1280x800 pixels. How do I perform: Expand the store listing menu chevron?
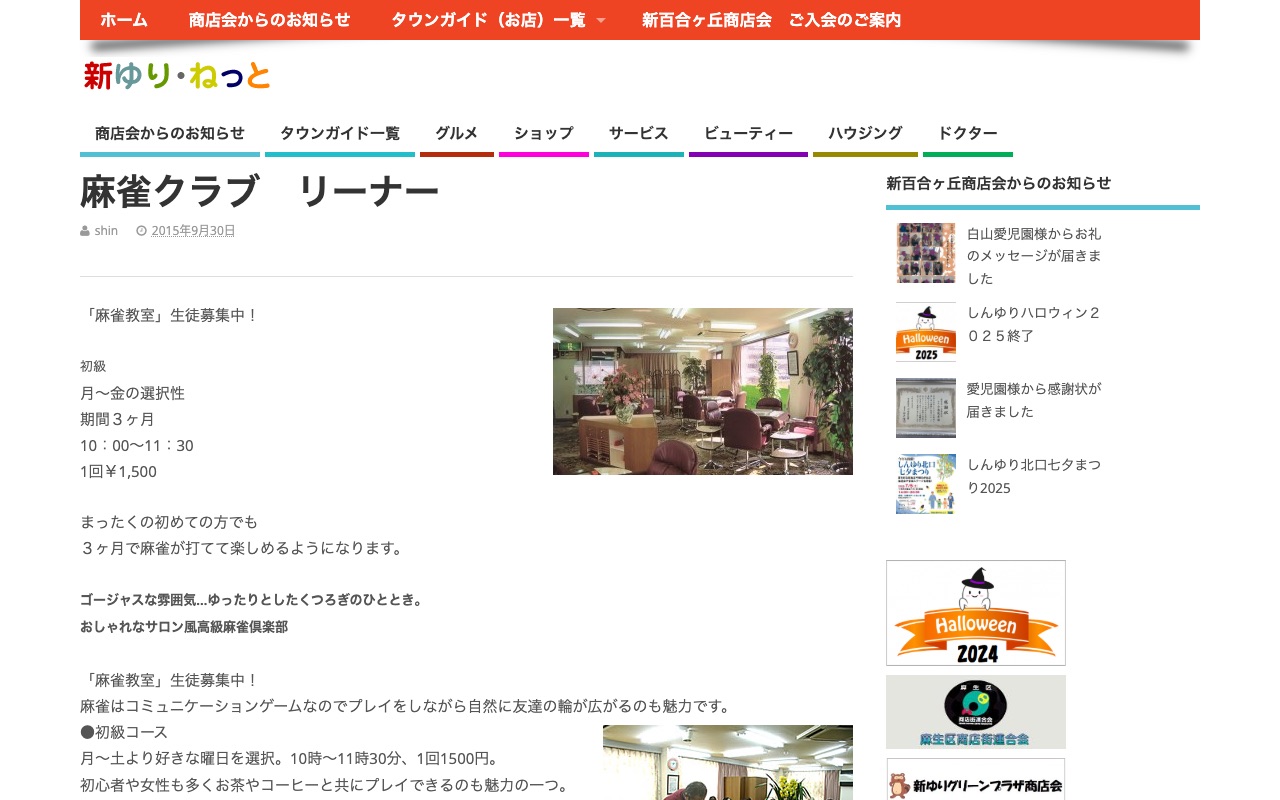tap(601, 20)
